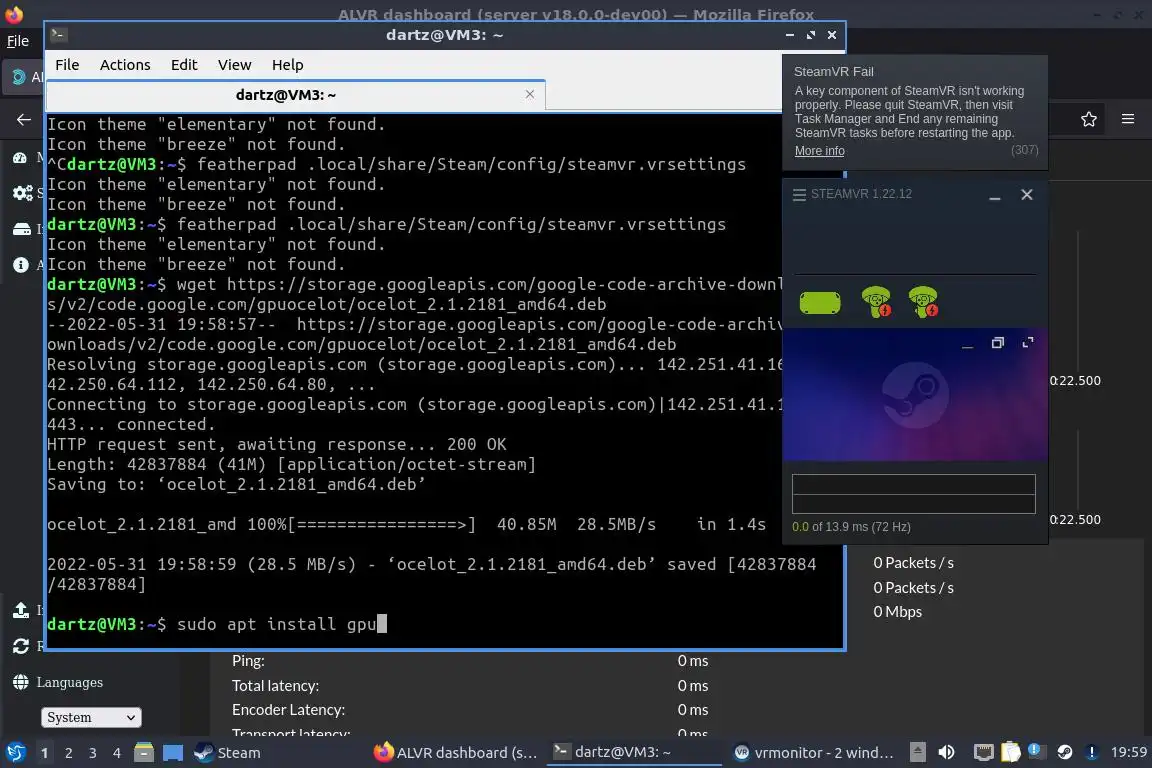This screenshot has height=768, width=1152.
Task: Pop out the SteamVR mirror view
Action: 998,342
